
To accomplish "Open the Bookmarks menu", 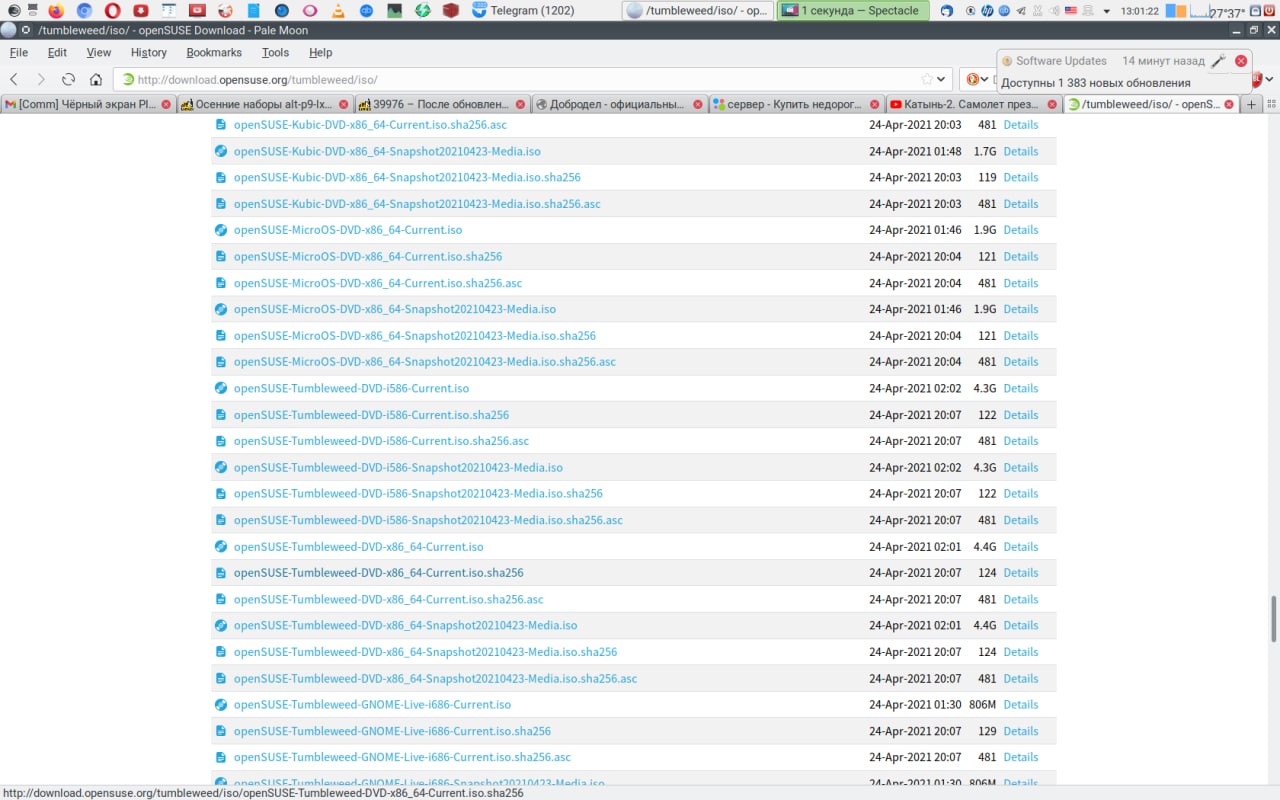I will [214, 52].
